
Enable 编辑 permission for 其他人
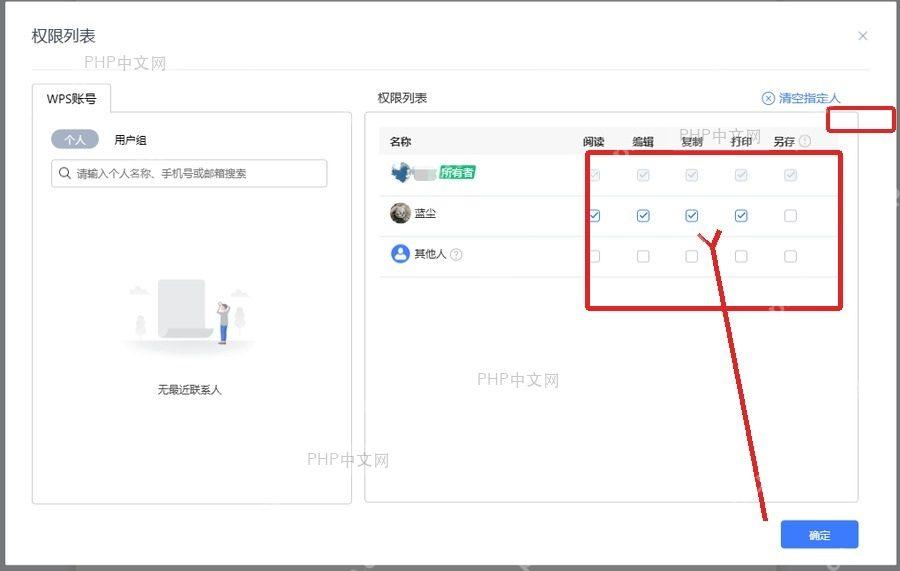[643, 256]
